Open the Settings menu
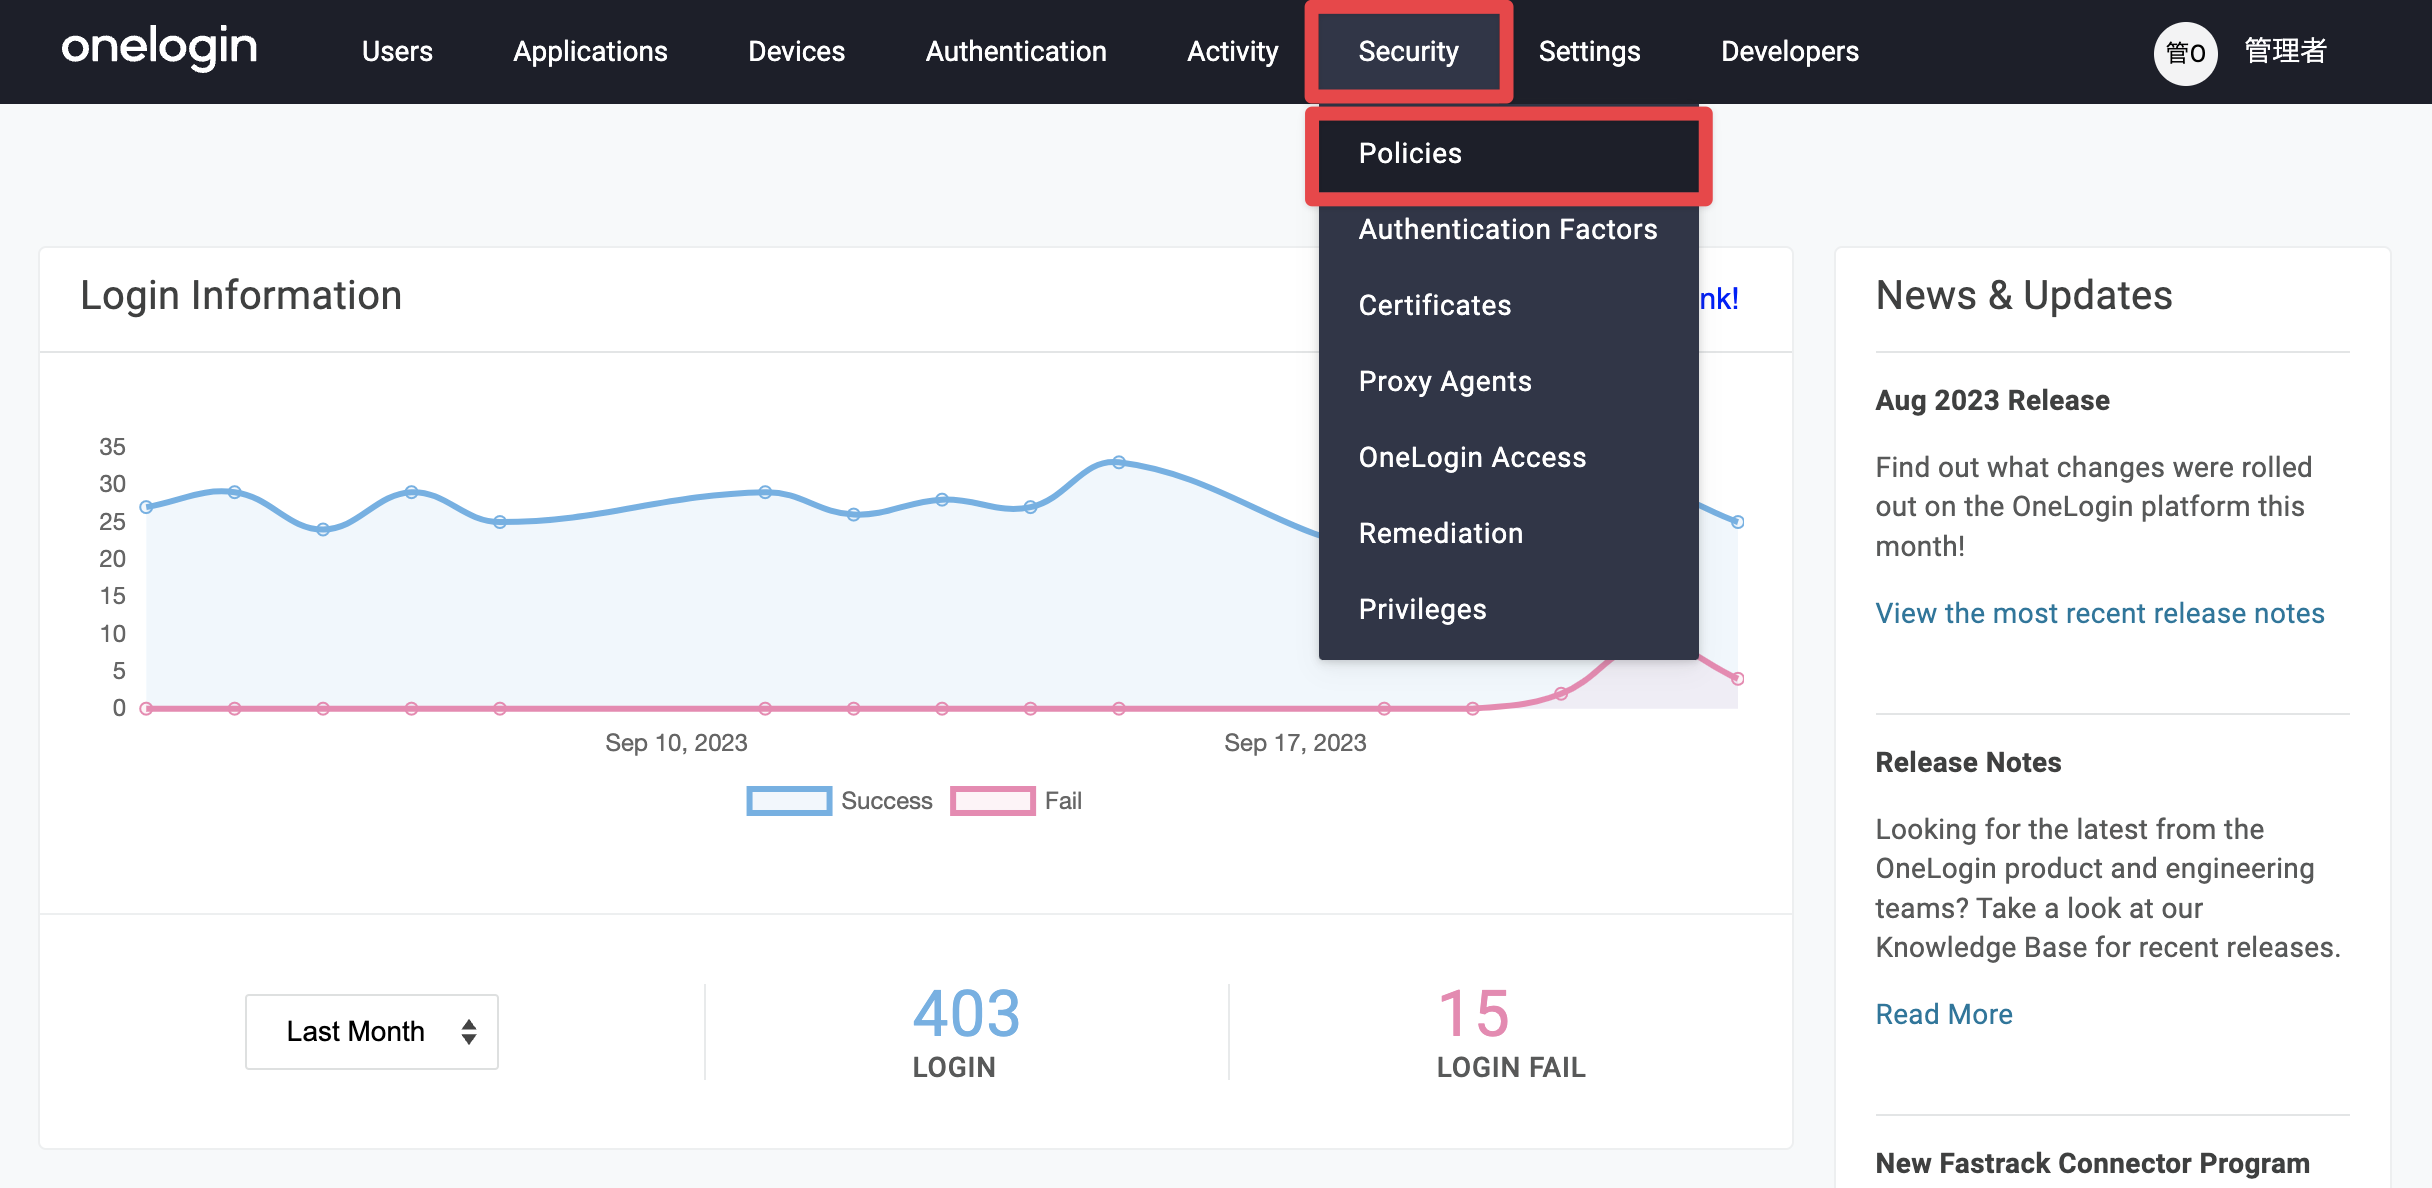The width and height of the screenshot is (2432, 1188). (x=1589, y=51)
